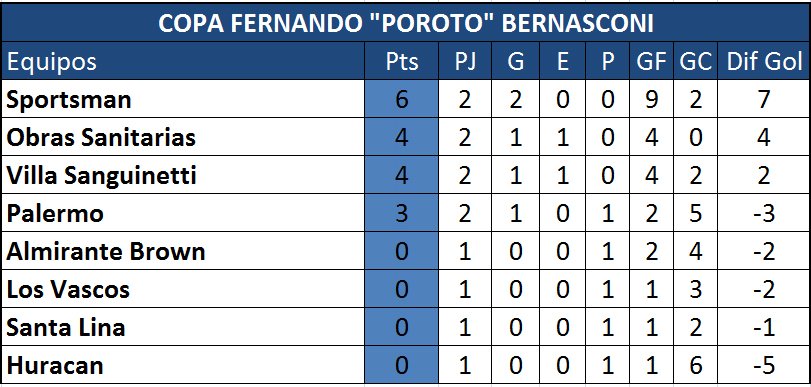The width and height of the screenshot is (811, 387).
Task: Select the Dif Gol column header
Action: [x=764, y=61]
